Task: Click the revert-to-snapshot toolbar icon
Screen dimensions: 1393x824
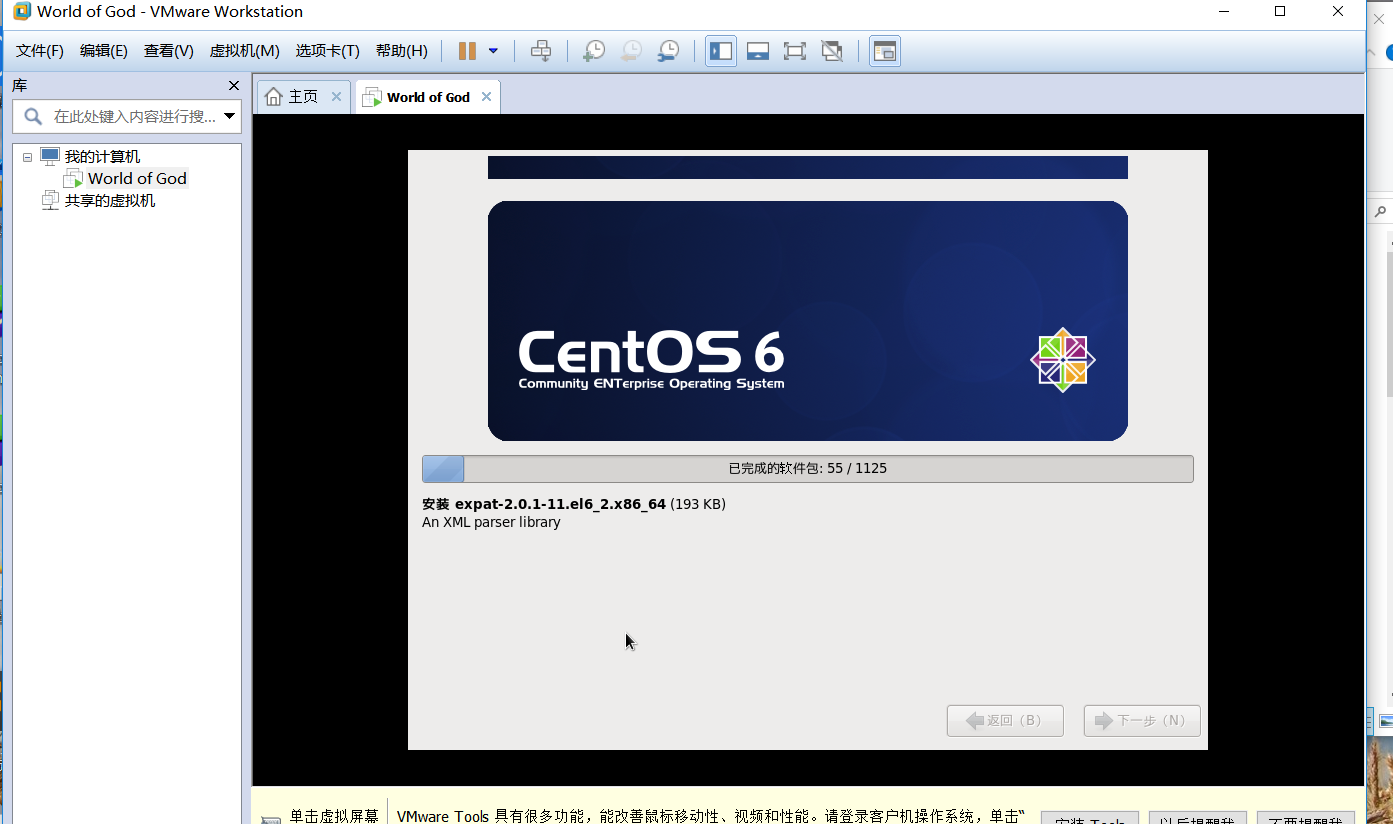Action: click(631, 51)
